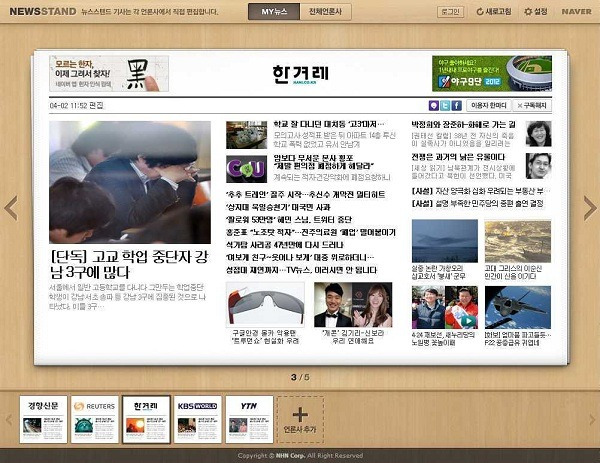Click the CU store thumbnail

pos(246,169)
